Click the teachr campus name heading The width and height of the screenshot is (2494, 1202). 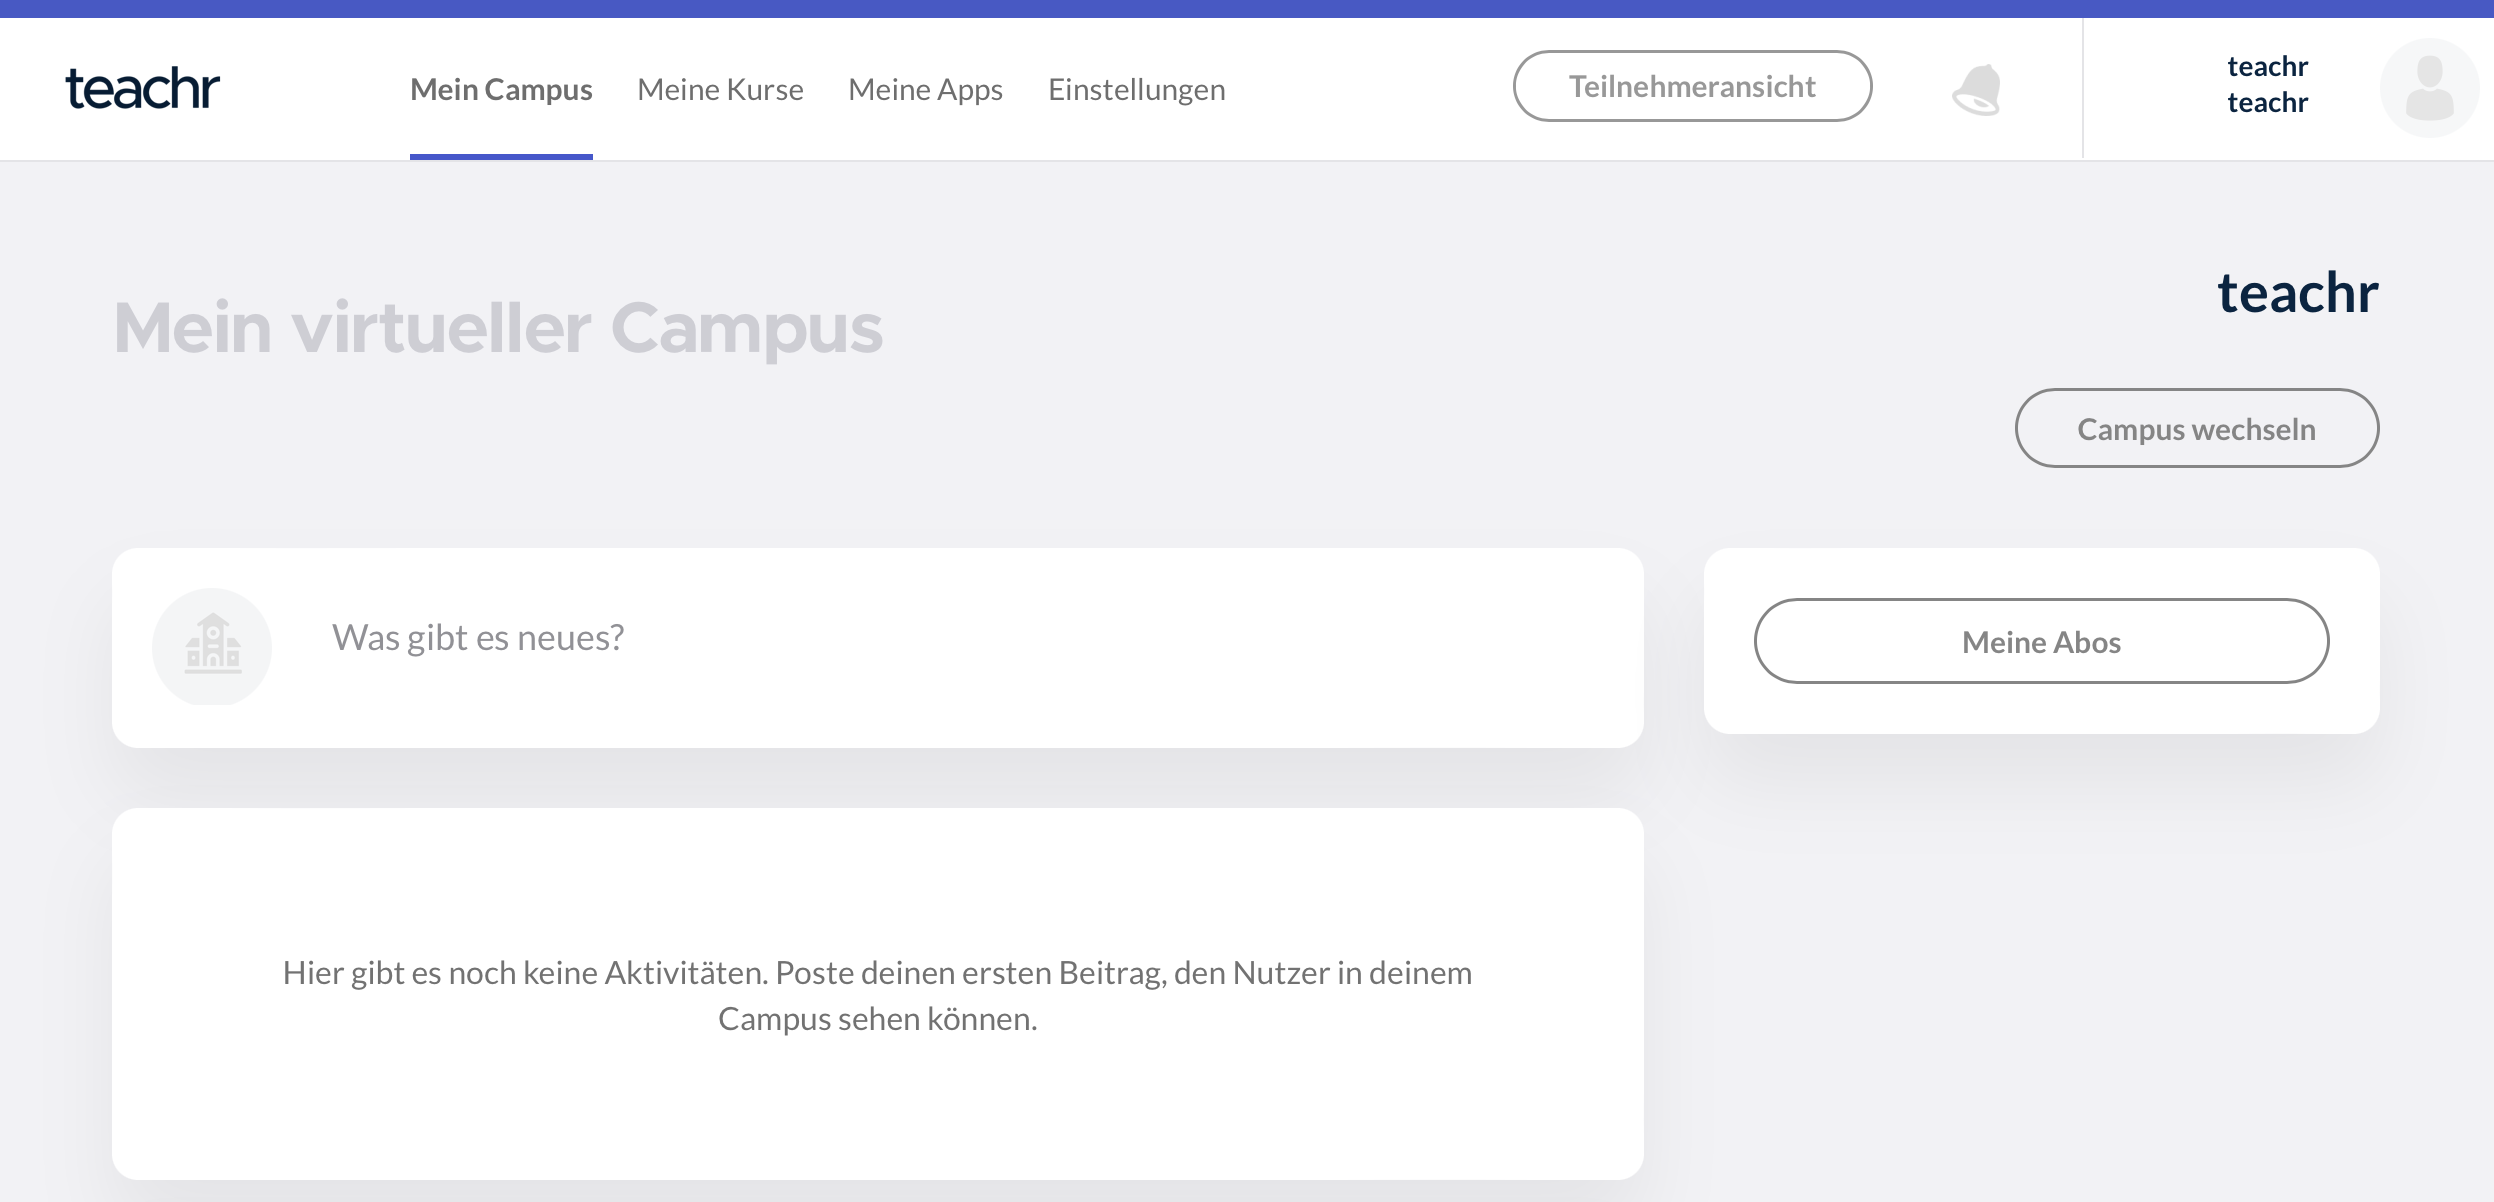[x=2297, y=293]
